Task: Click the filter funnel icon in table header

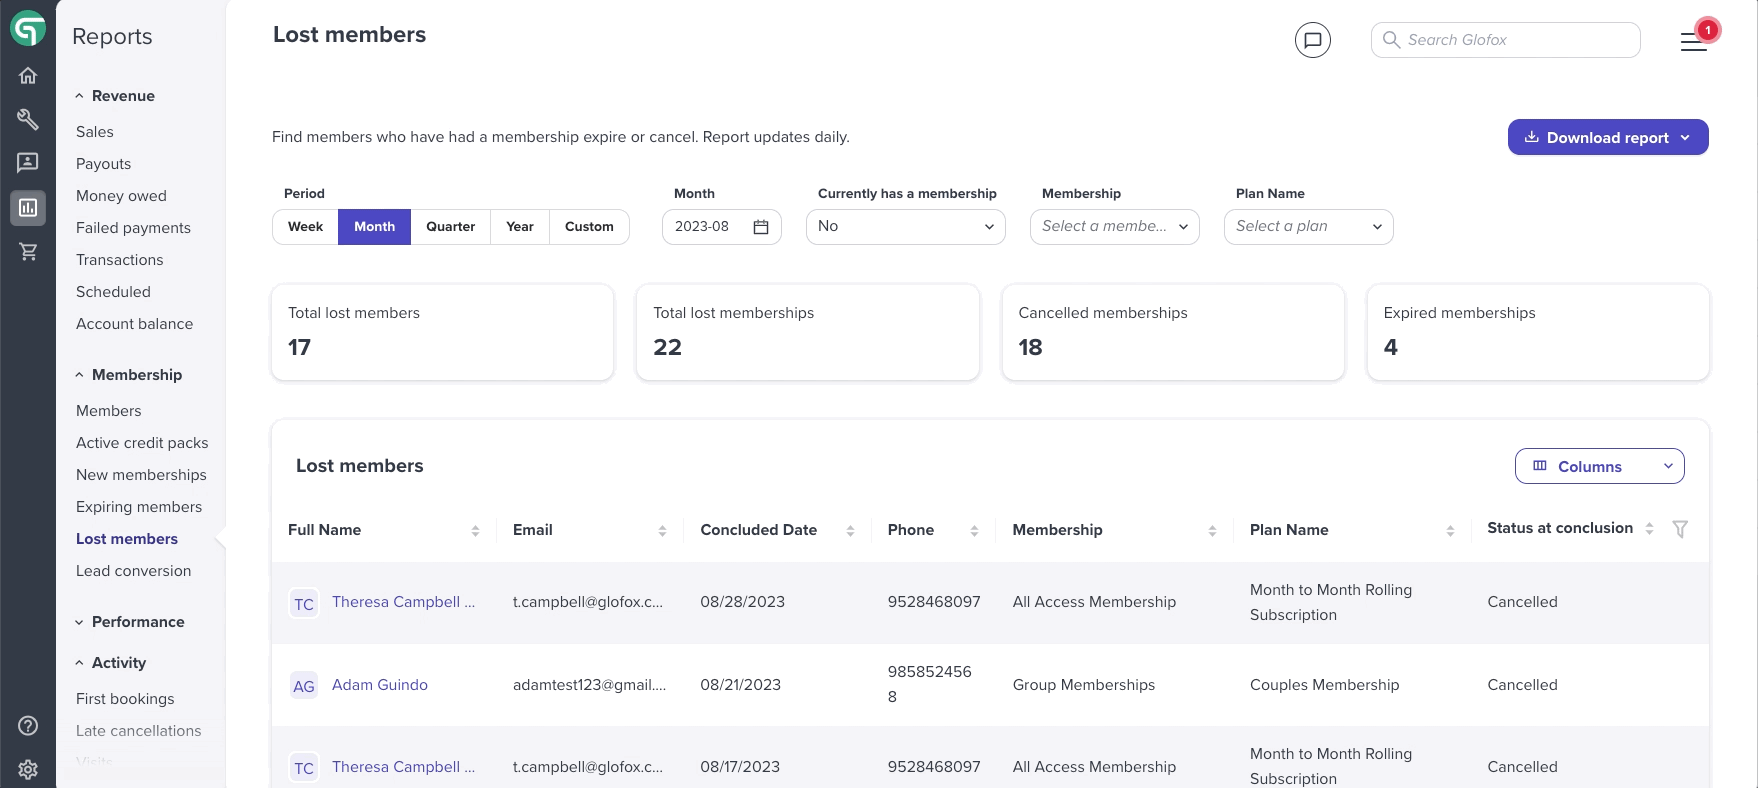Action: click(1680, 529)
